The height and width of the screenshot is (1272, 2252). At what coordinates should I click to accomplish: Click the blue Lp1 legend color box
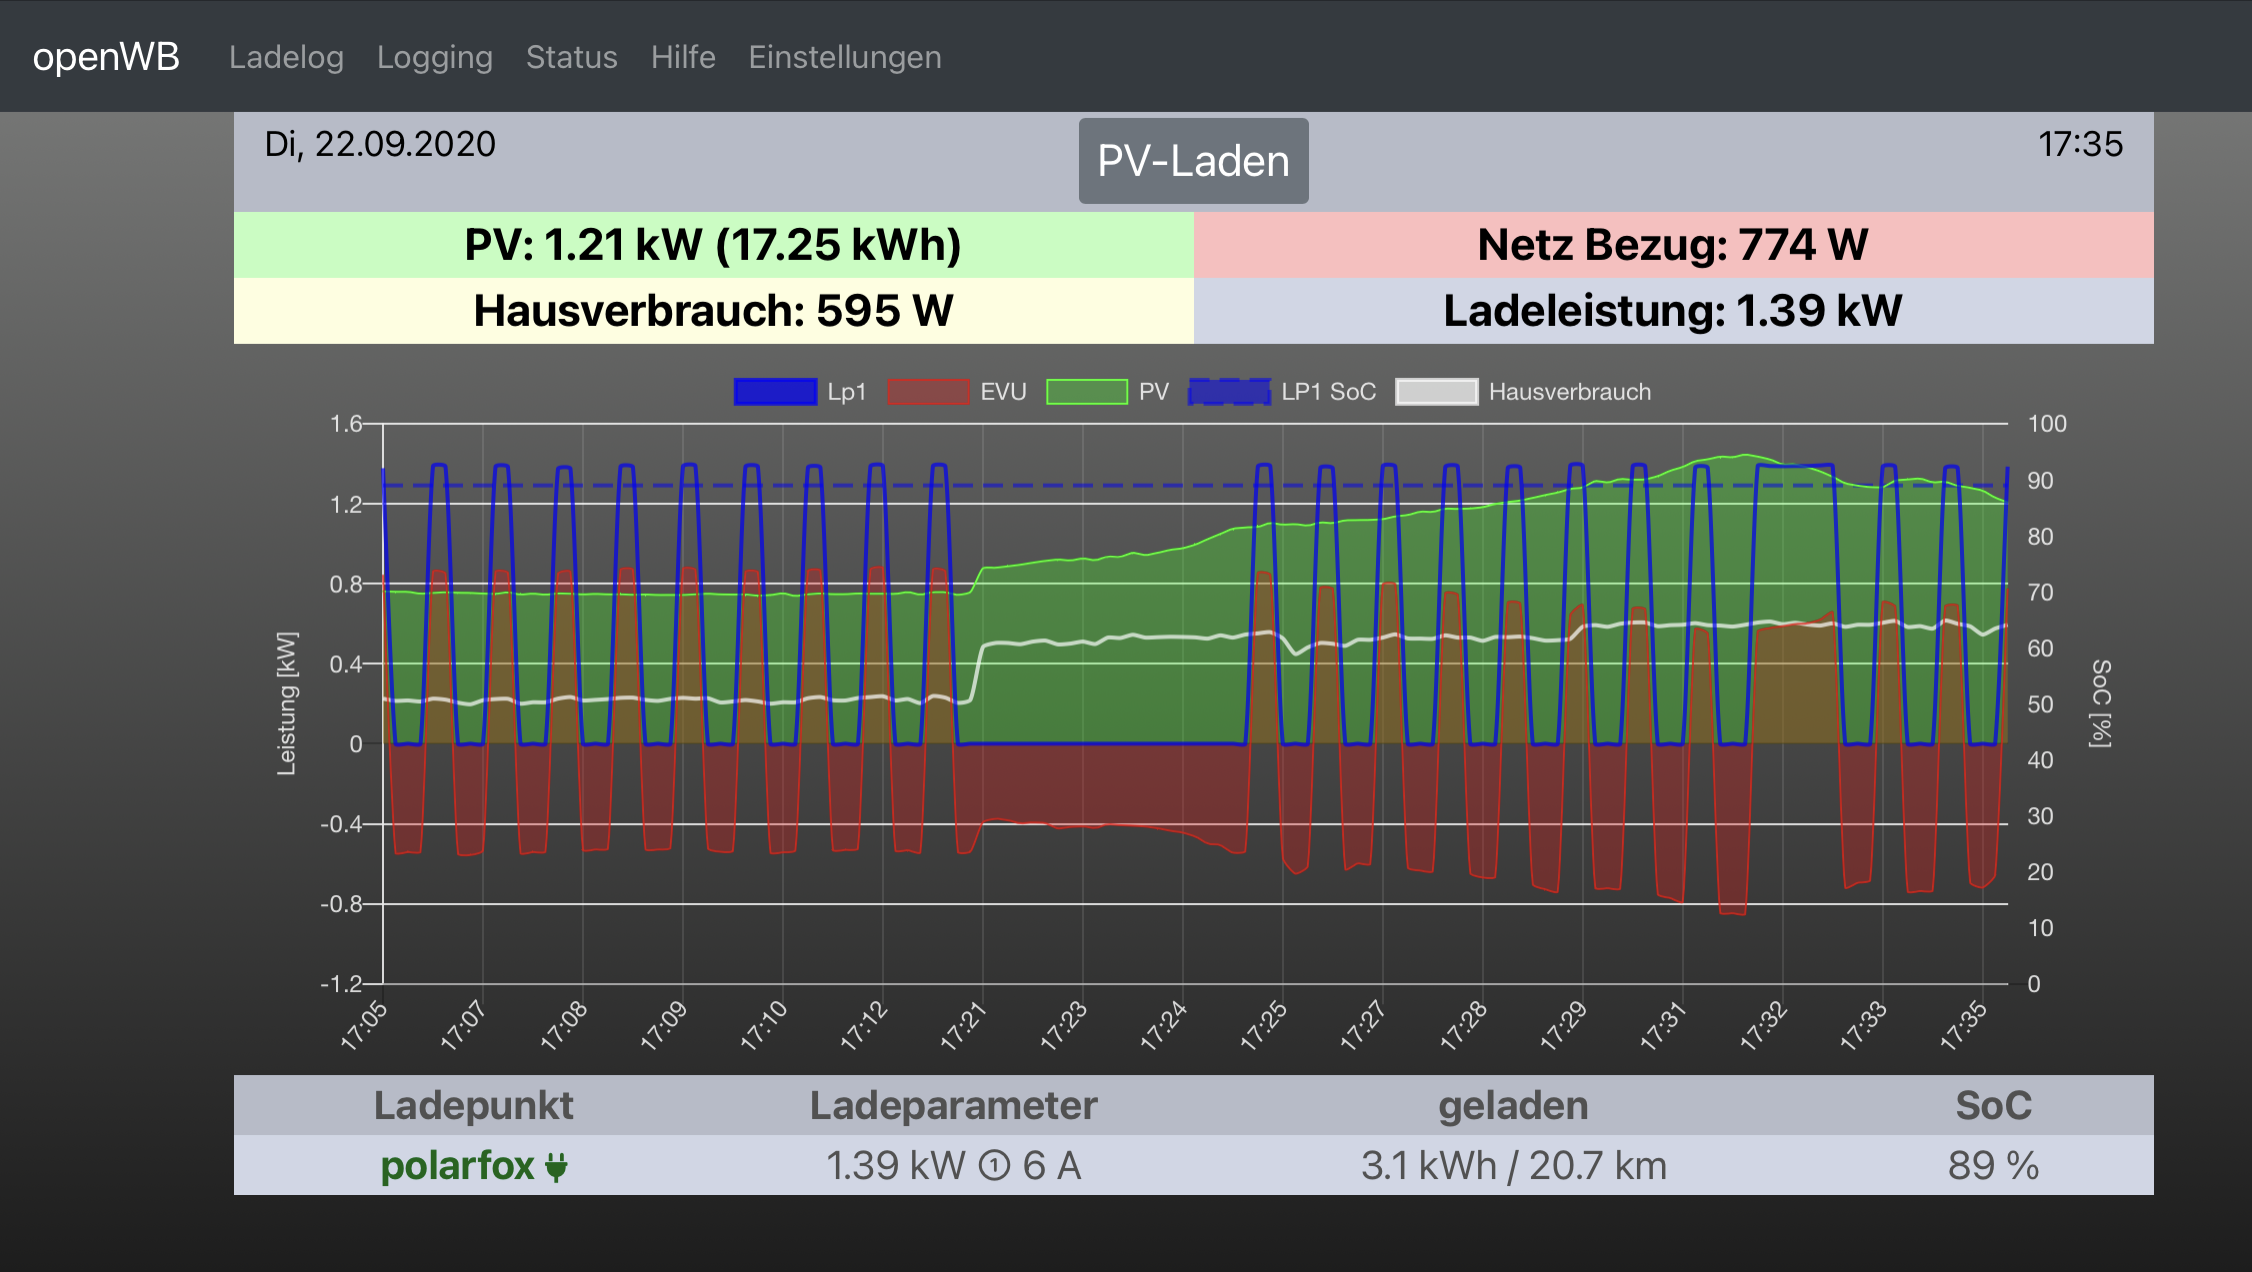[x=775, y=392]
